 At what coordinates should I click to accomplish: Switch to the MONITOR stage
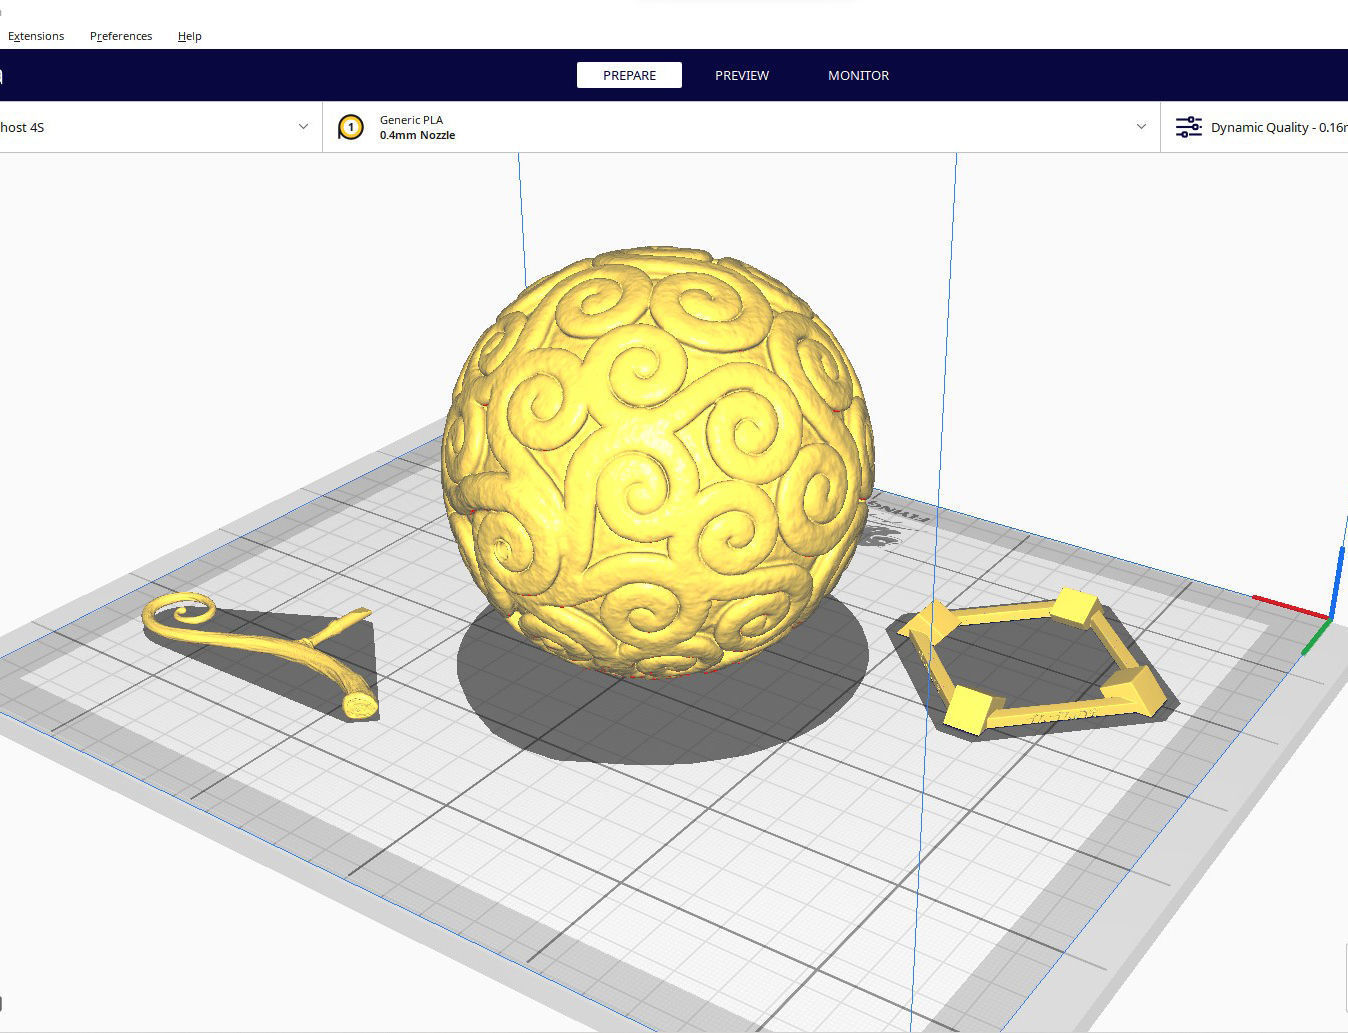point(858,75)
